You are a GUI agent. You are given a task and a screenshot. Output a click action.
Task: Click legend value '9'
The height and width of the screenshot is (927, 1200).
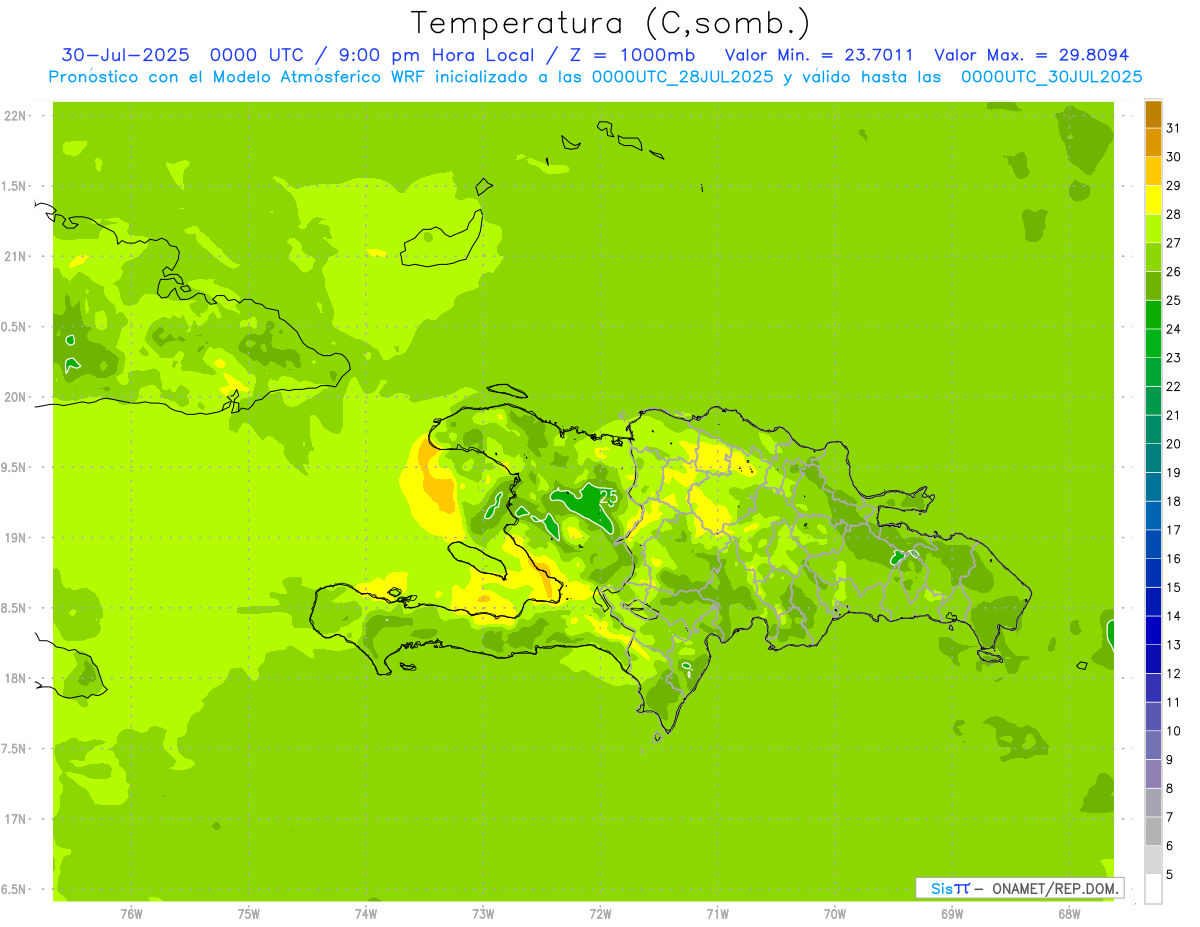(1169, 760)
